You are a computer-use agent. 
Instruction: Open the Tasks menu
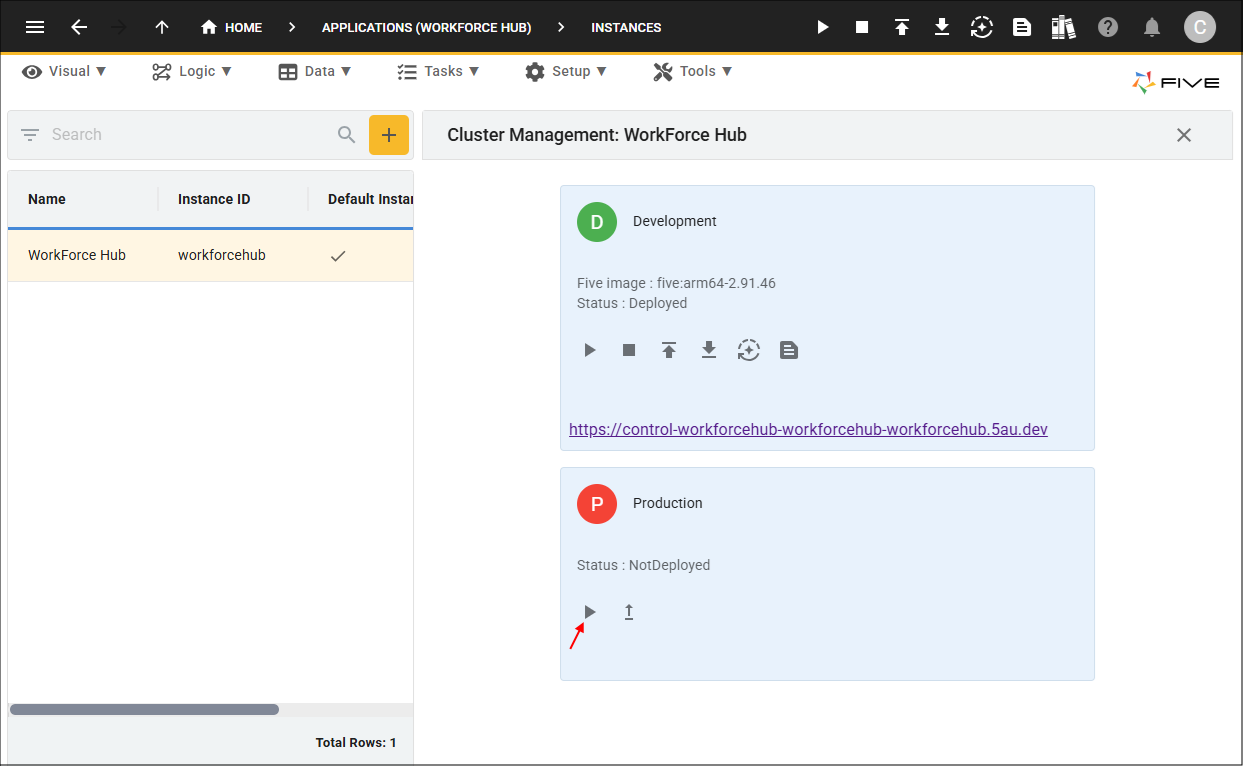tap(438, 71)
